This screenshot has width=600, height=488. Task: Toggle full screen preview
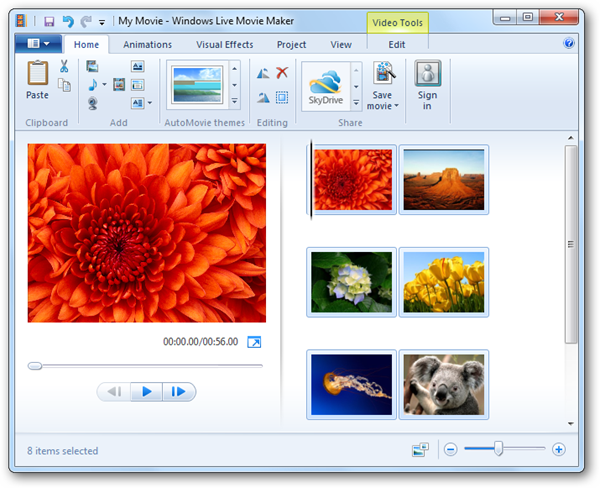pyautogui.click(x=254, y=342)
